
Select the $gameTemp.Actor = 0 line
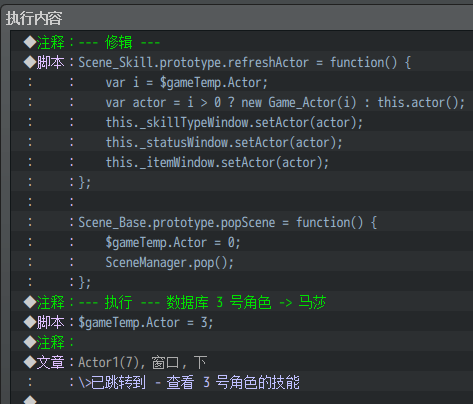[x=242, y=242]
